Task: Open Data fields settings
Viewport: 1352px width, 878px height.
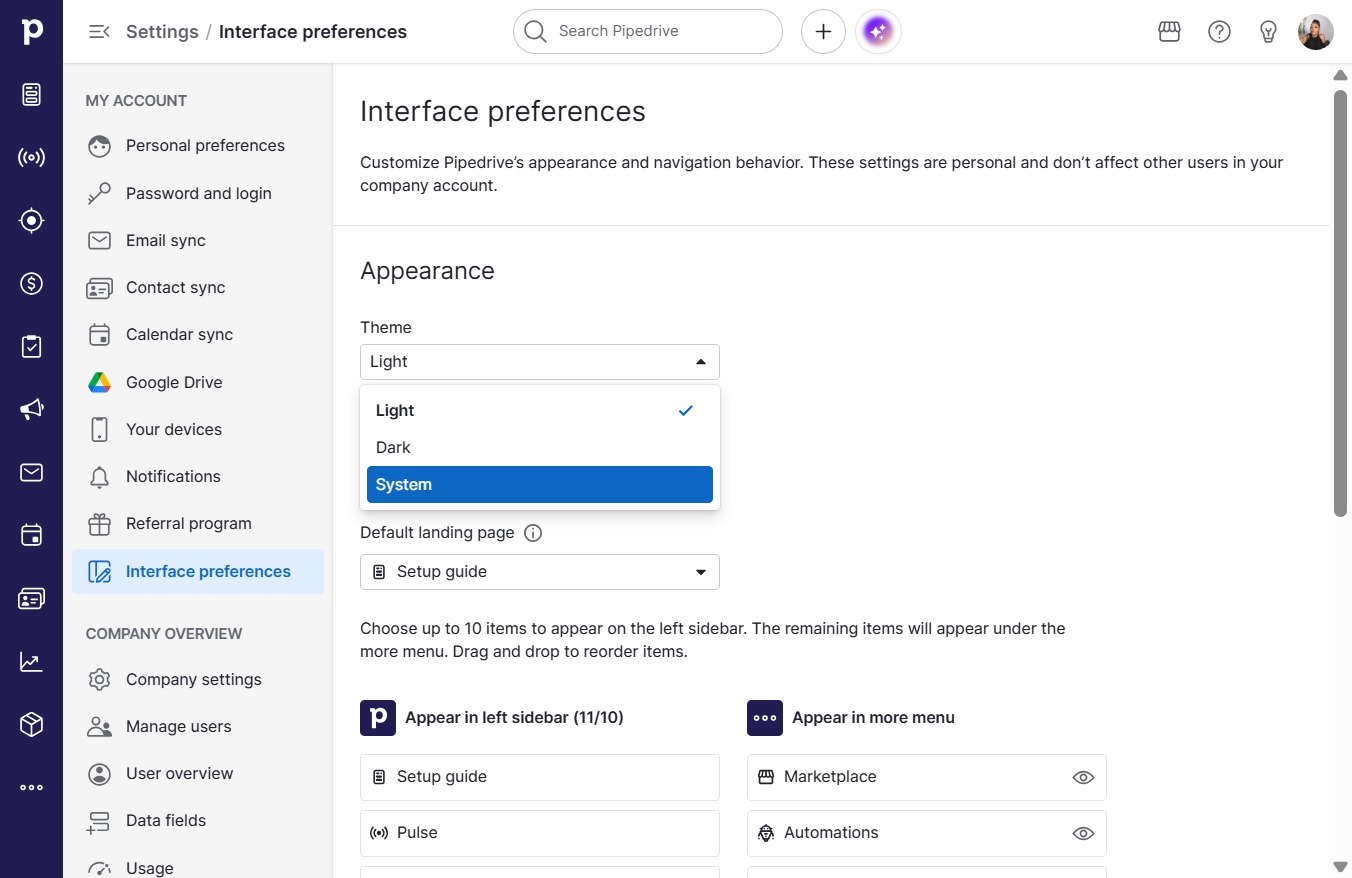Action: click(198, 821)
